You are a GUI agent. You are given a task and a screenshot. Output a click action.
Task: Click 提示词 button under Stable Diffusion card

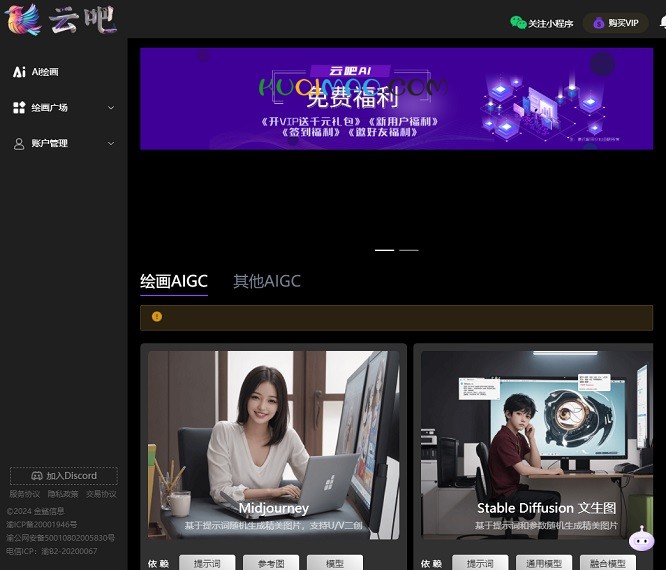coord(480,563)
